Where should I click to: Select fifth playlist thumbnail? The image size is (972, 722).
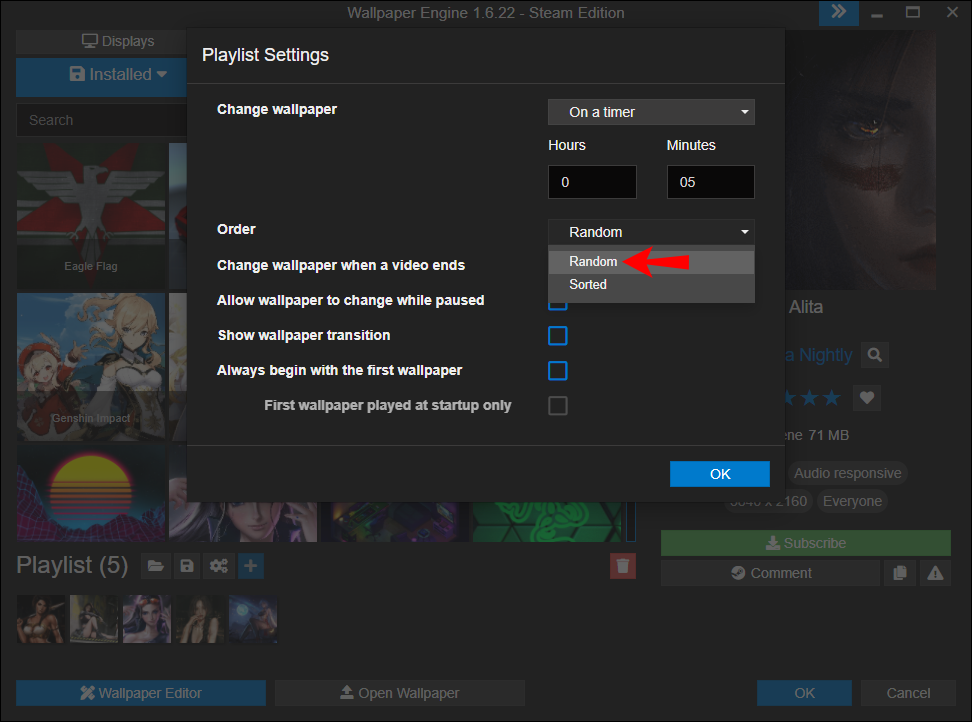point(253,619)
